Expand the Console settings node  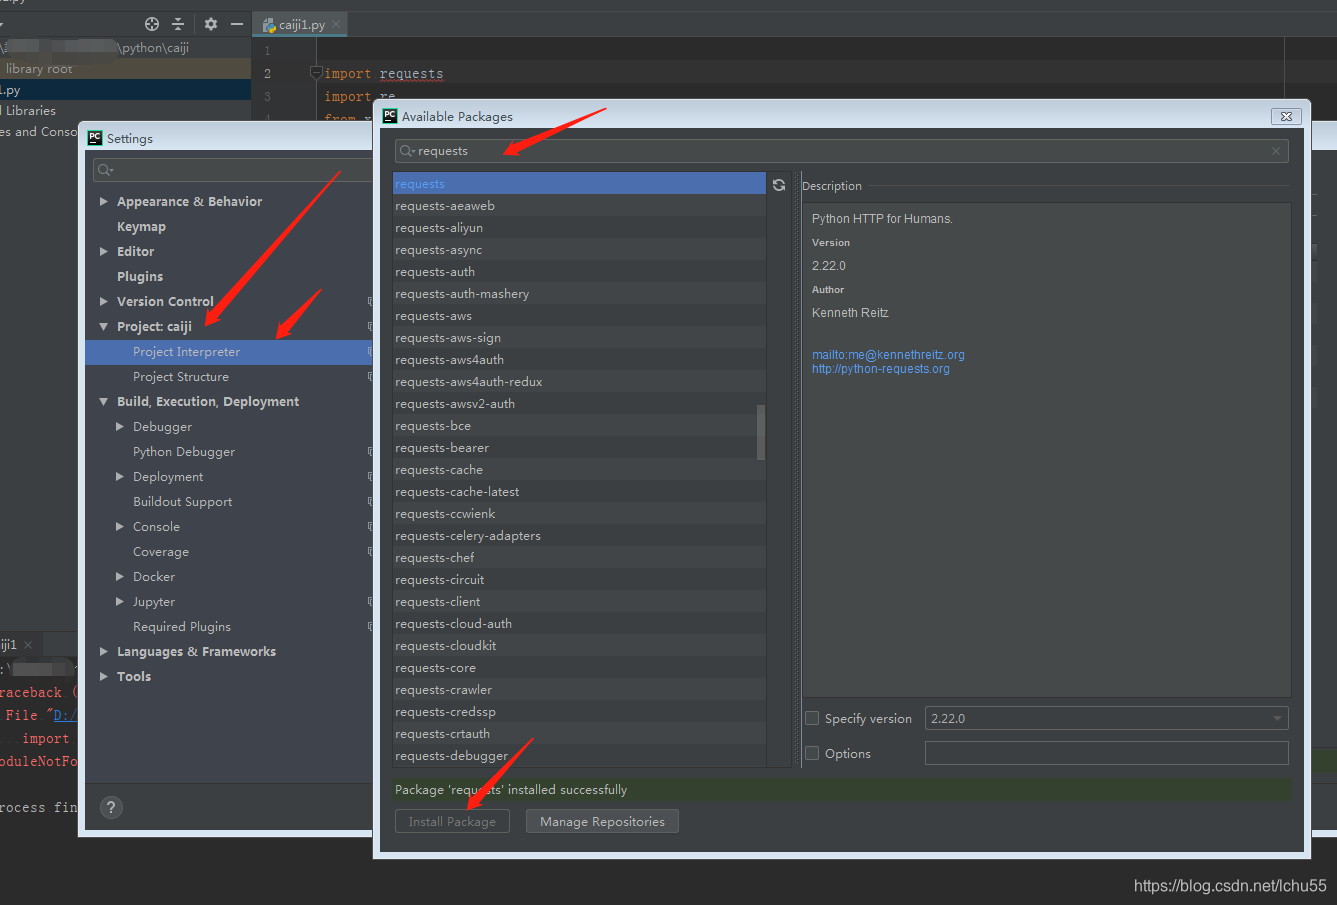click(x=120, y=526)
